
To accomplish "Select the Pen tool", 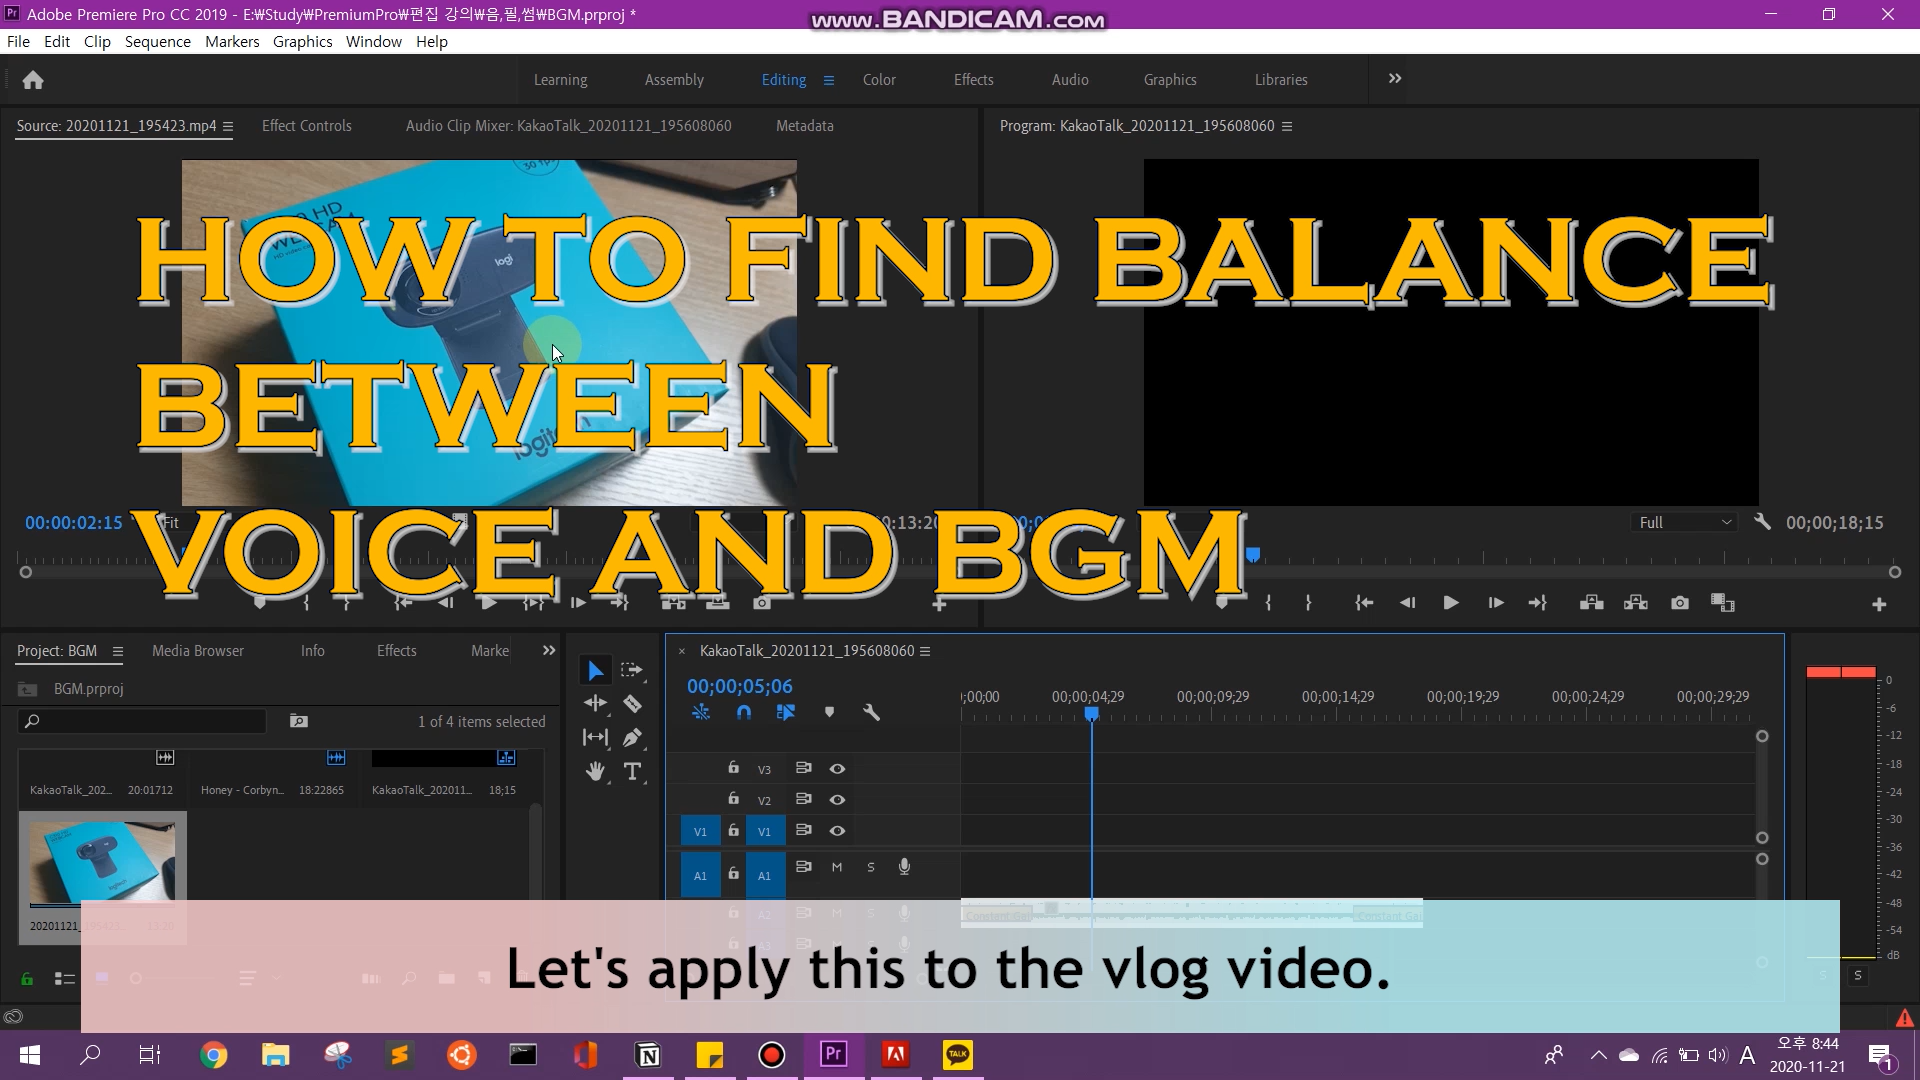I will pyautogui.click(x=632, y=738).
